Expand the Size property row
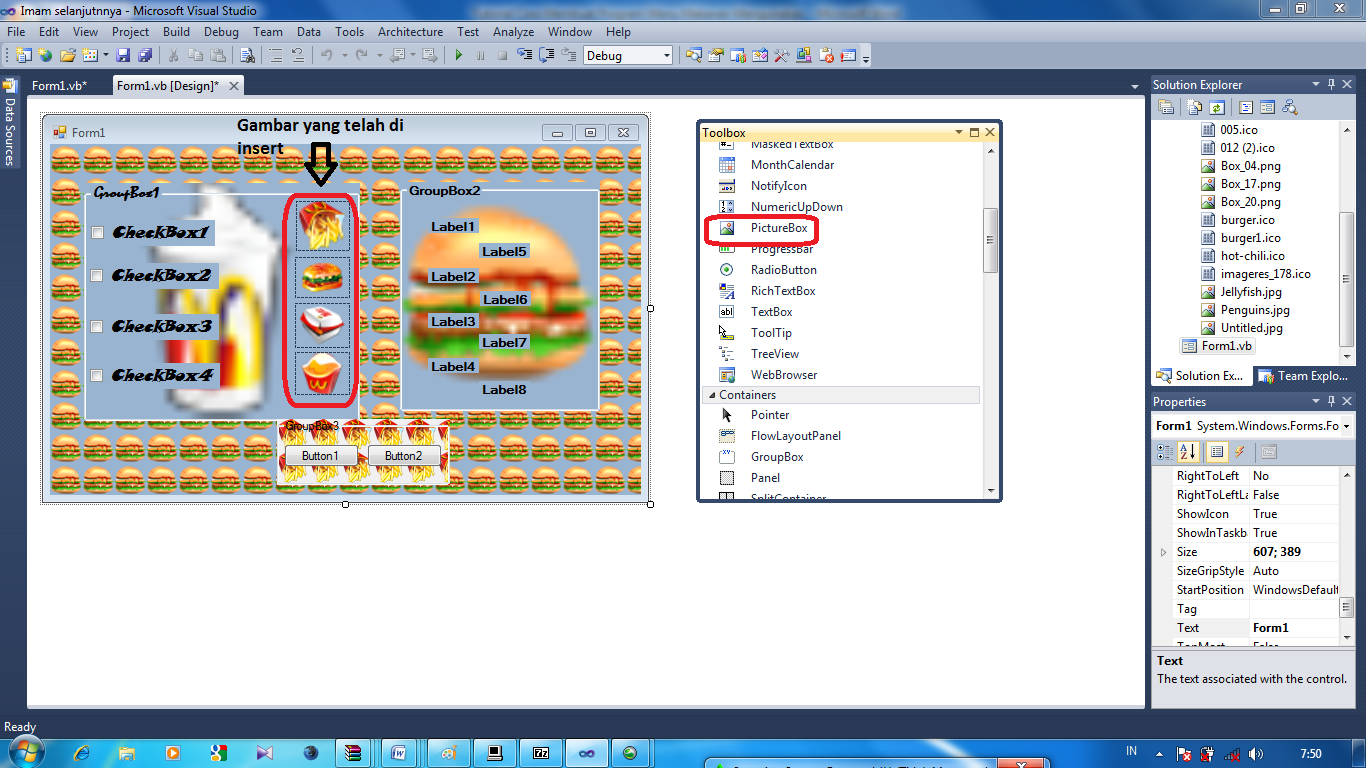This screenshot has width=1366, height=768. click(x=1163, y=552)
